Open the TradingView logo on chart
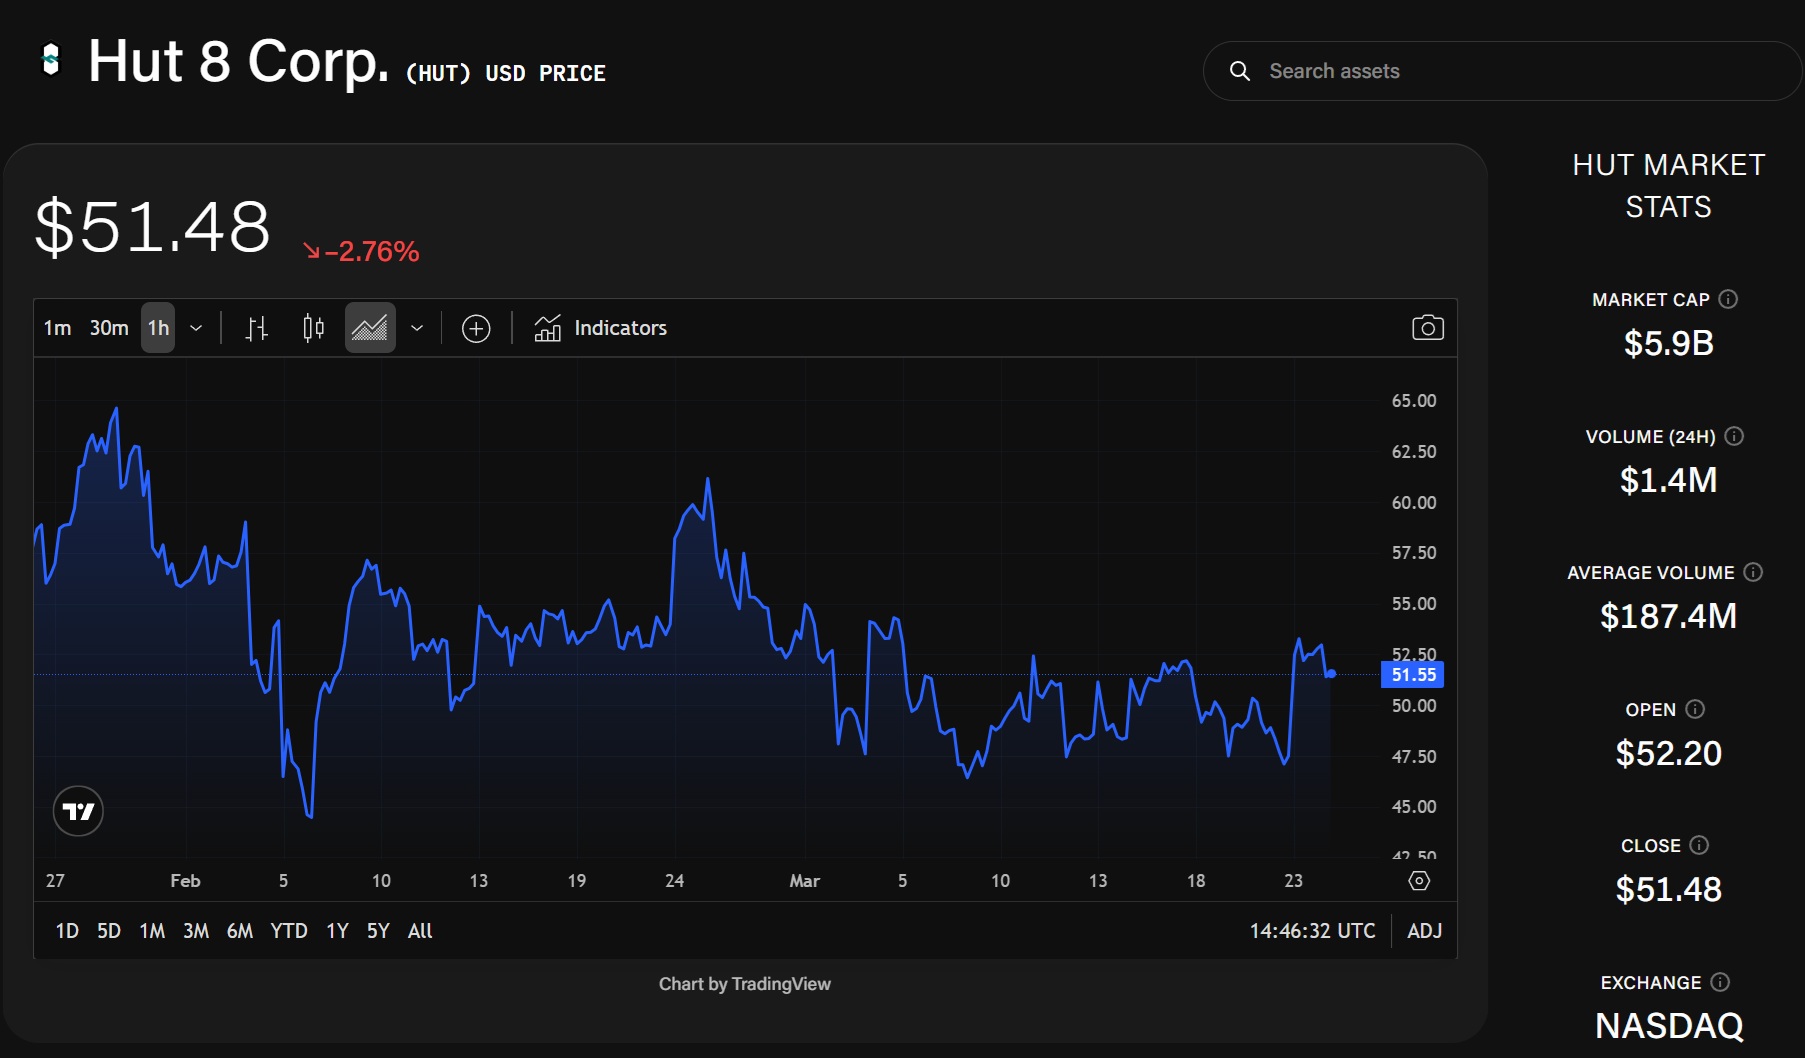The width and height of the screenshot is (1805, 1058). click(x=78, y=811)
